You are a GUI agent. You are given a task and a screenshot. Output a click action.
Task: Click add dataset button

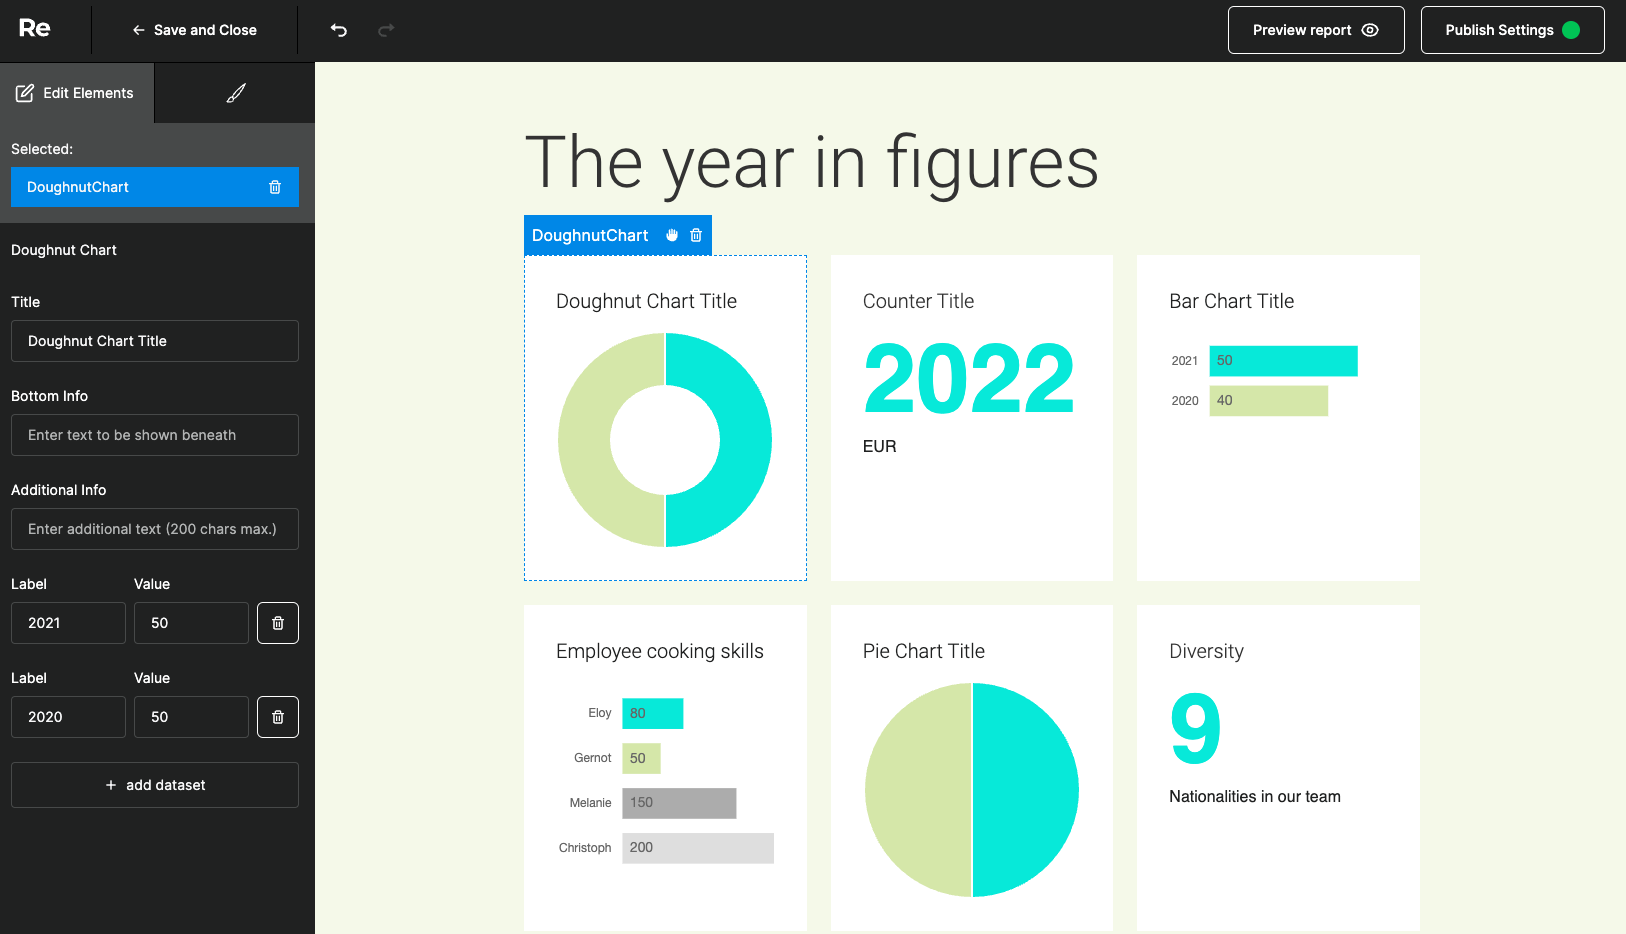(x=155, y=785)
